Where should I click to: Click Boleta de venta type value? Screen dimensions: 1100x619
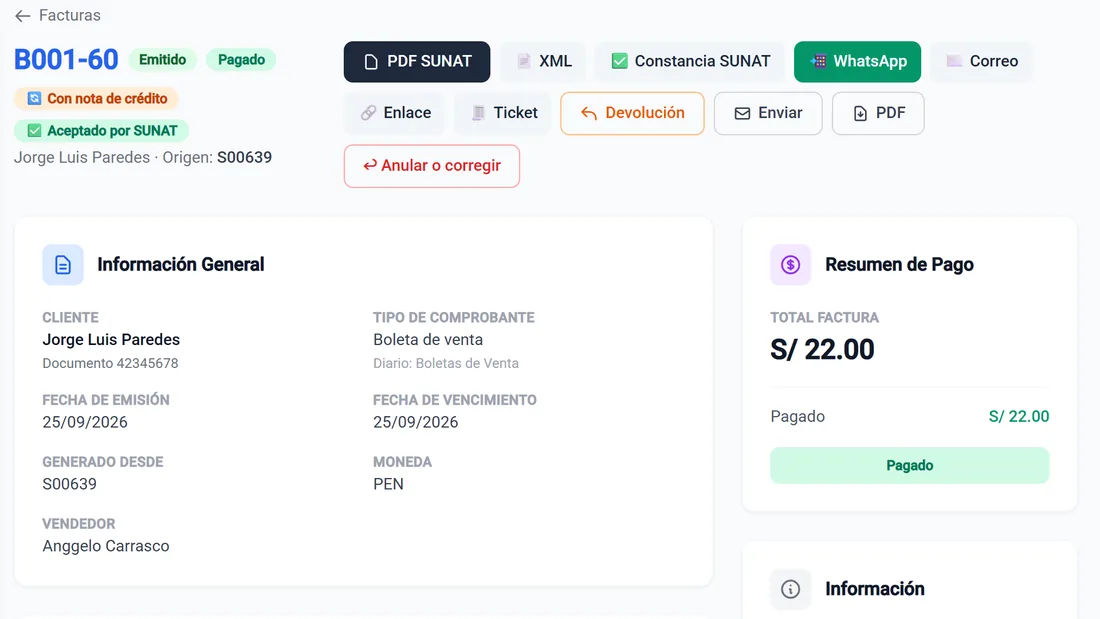[x=428, y=340]
